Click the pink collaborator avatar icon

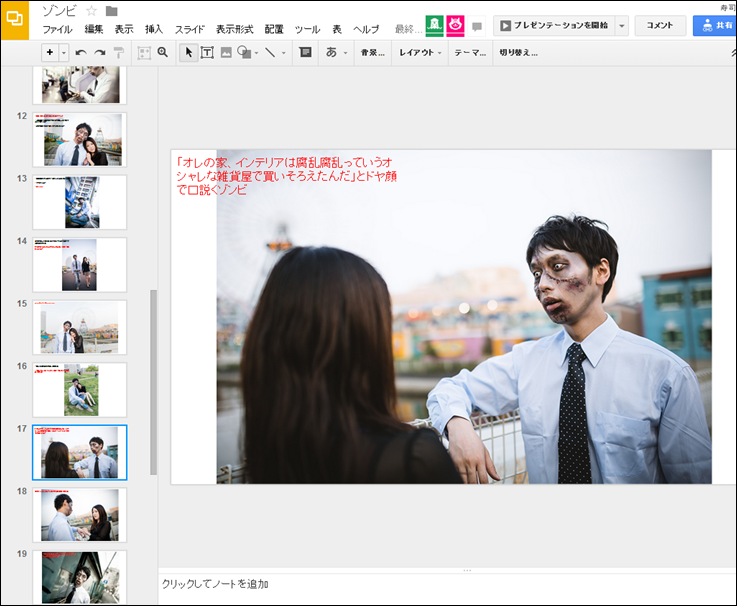pos(455,25)
